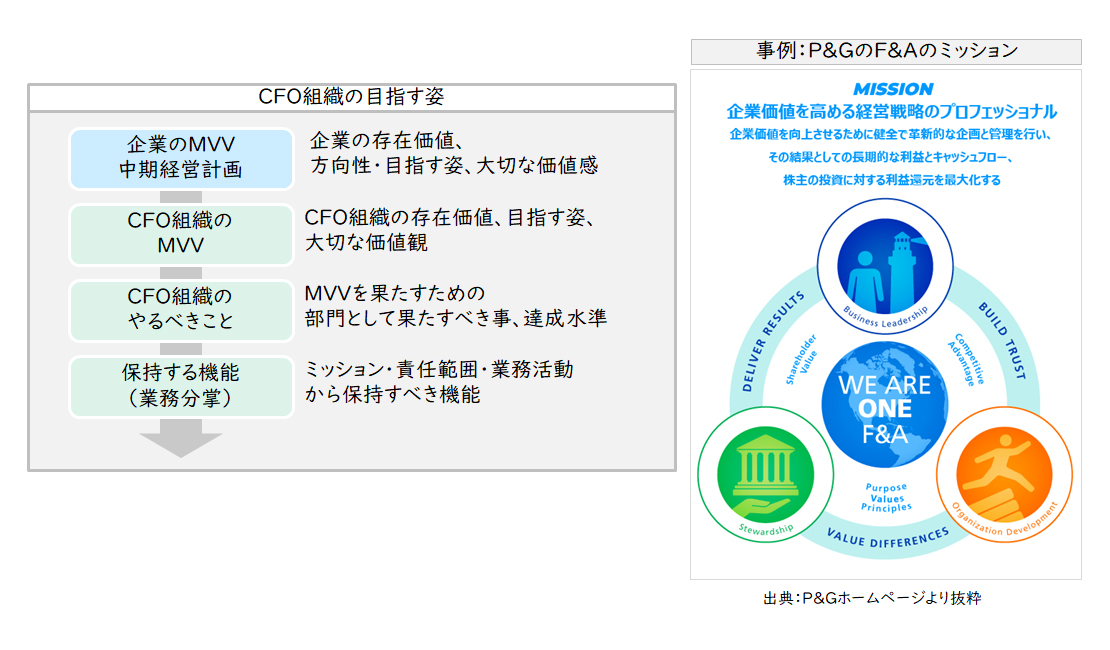The width and height of the screenshot is (1110, 650).
Task: Click the BUILD TRUST arc label
Action: 1002,341
